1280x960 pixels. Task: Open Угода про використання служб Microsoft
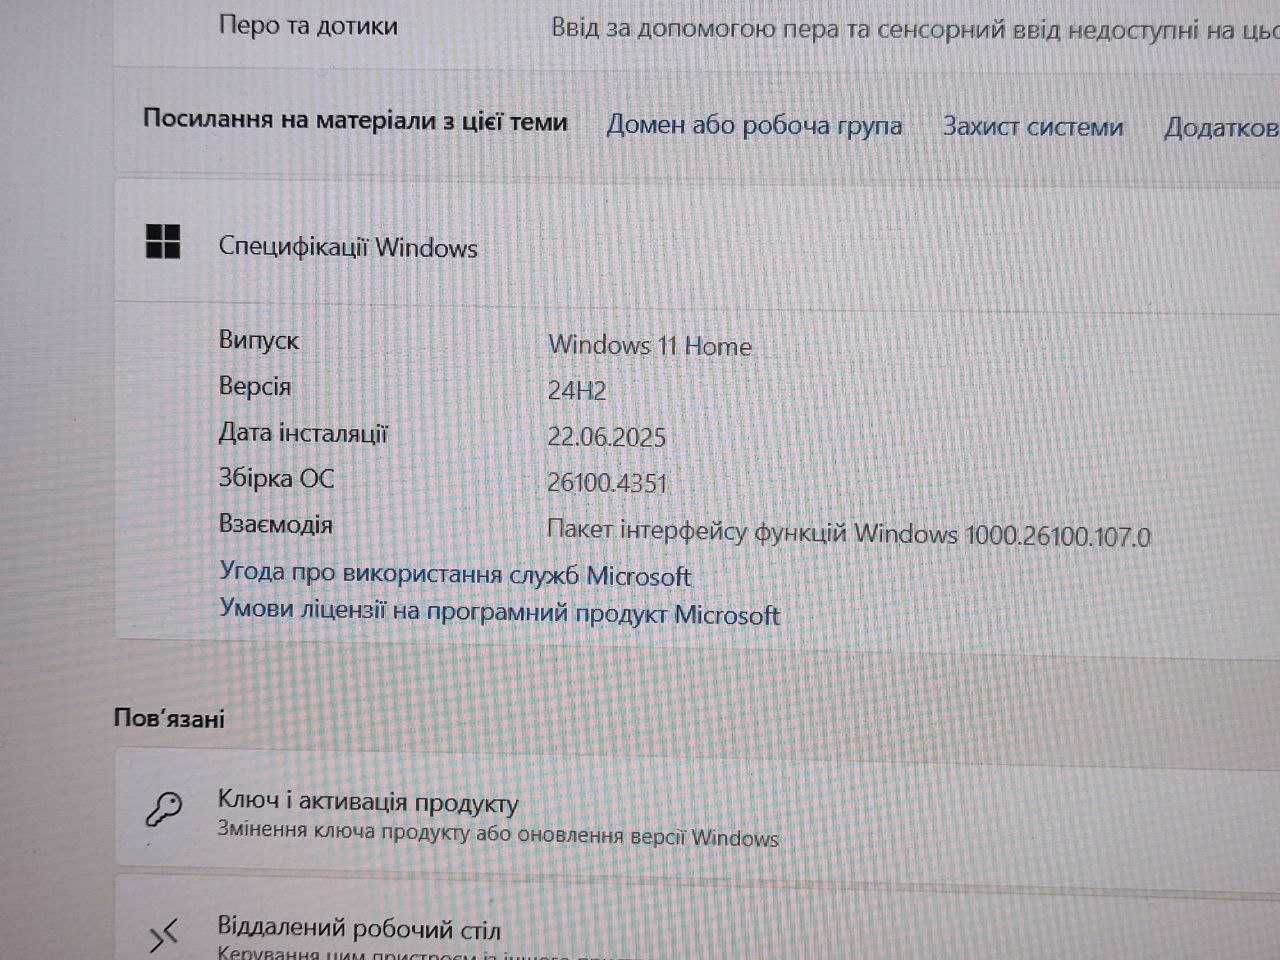click(455, 575)
